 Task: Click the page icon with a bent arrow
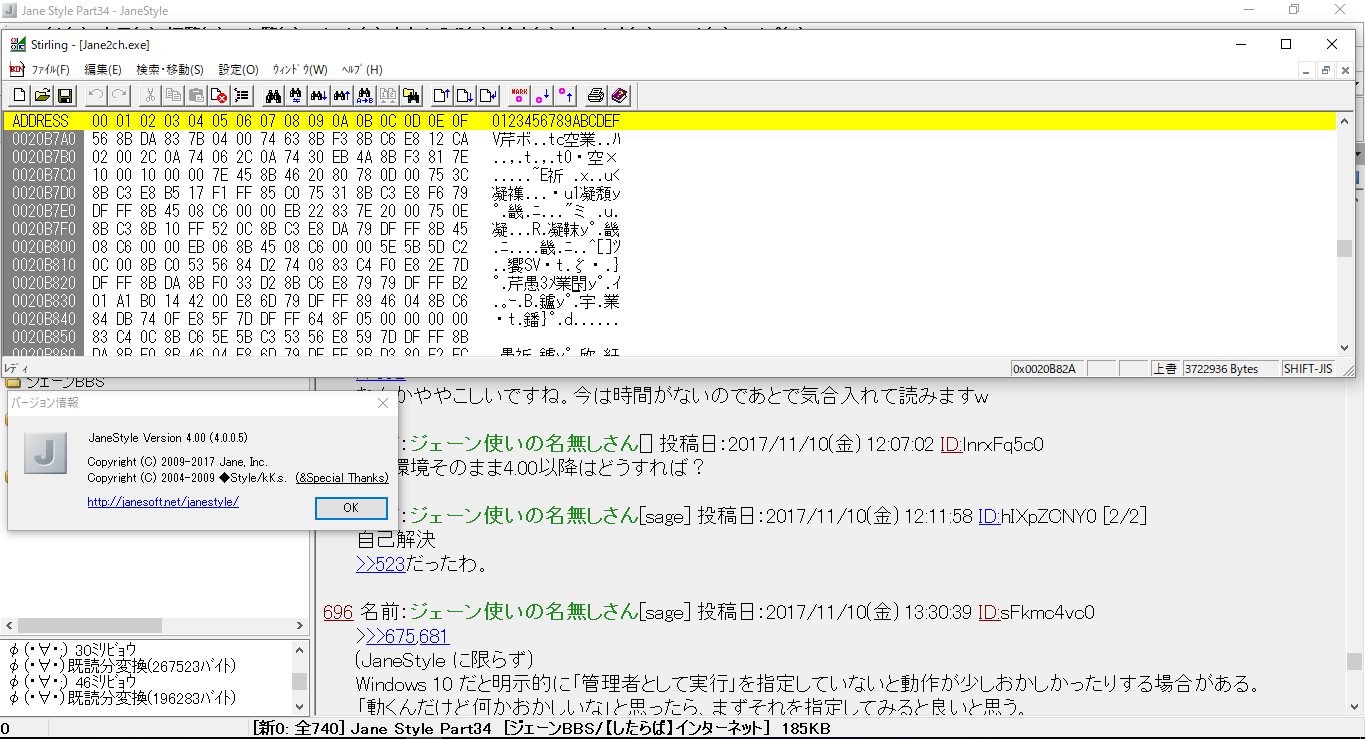coord(488,95)
